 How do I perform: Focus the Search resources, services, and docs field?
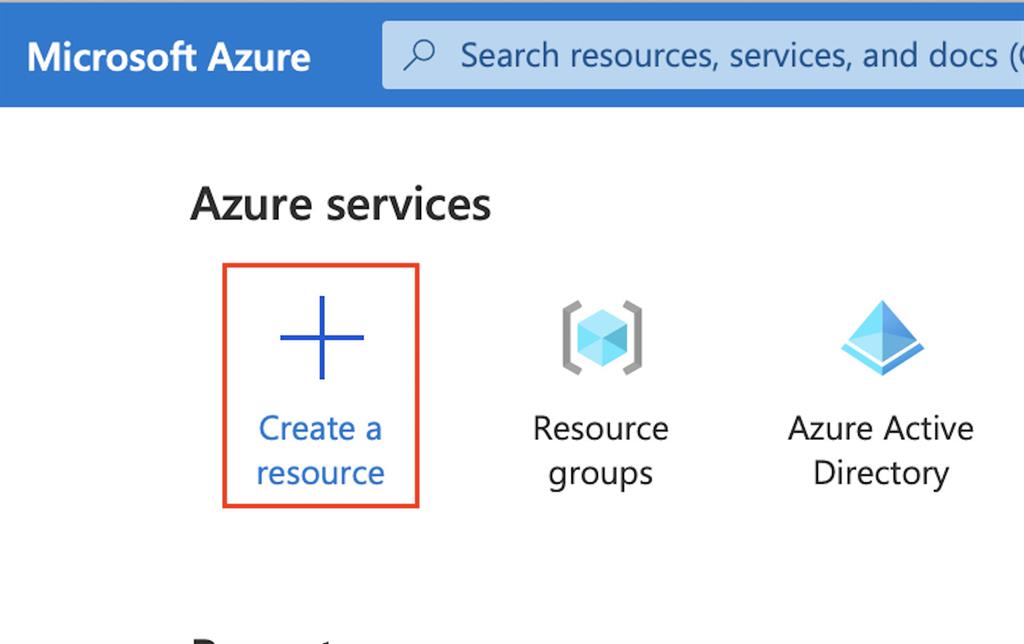[x=703, y=56]
